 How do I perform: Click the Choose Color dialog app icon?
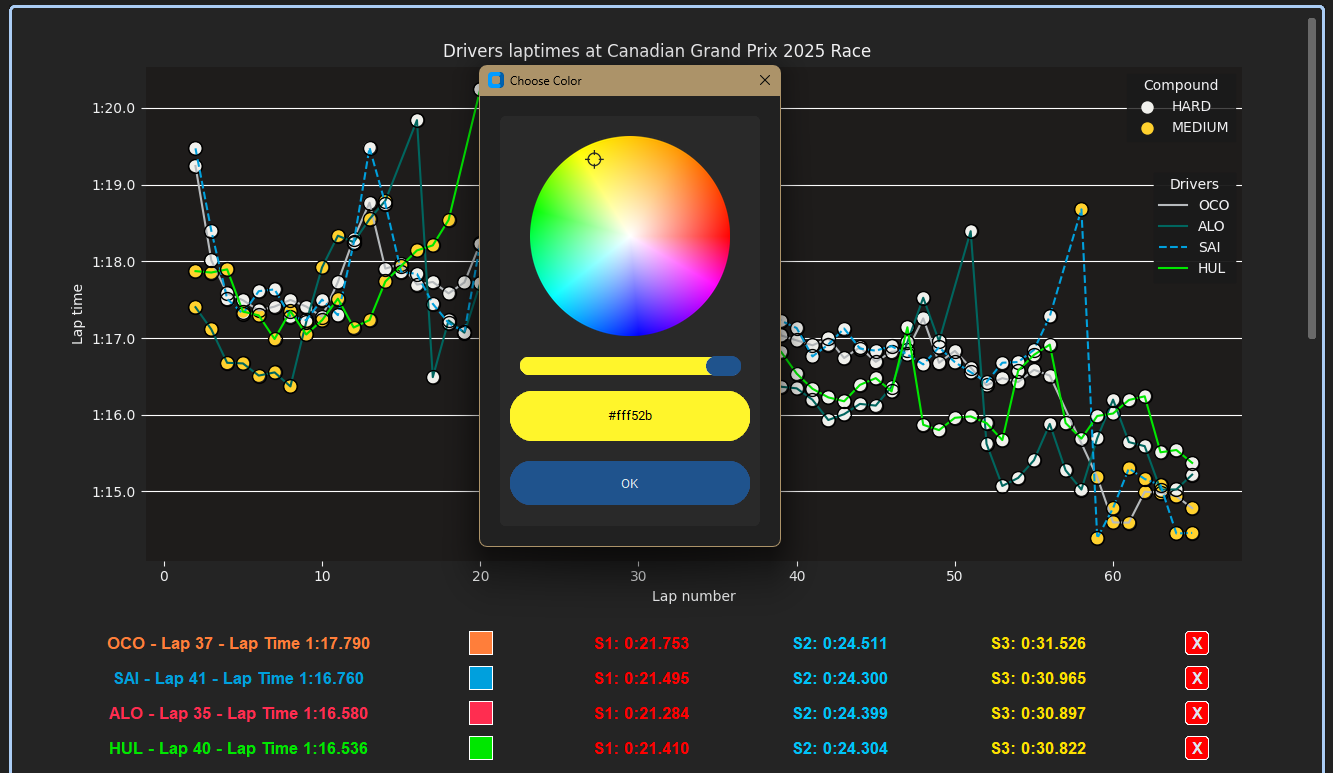[495, 80]
